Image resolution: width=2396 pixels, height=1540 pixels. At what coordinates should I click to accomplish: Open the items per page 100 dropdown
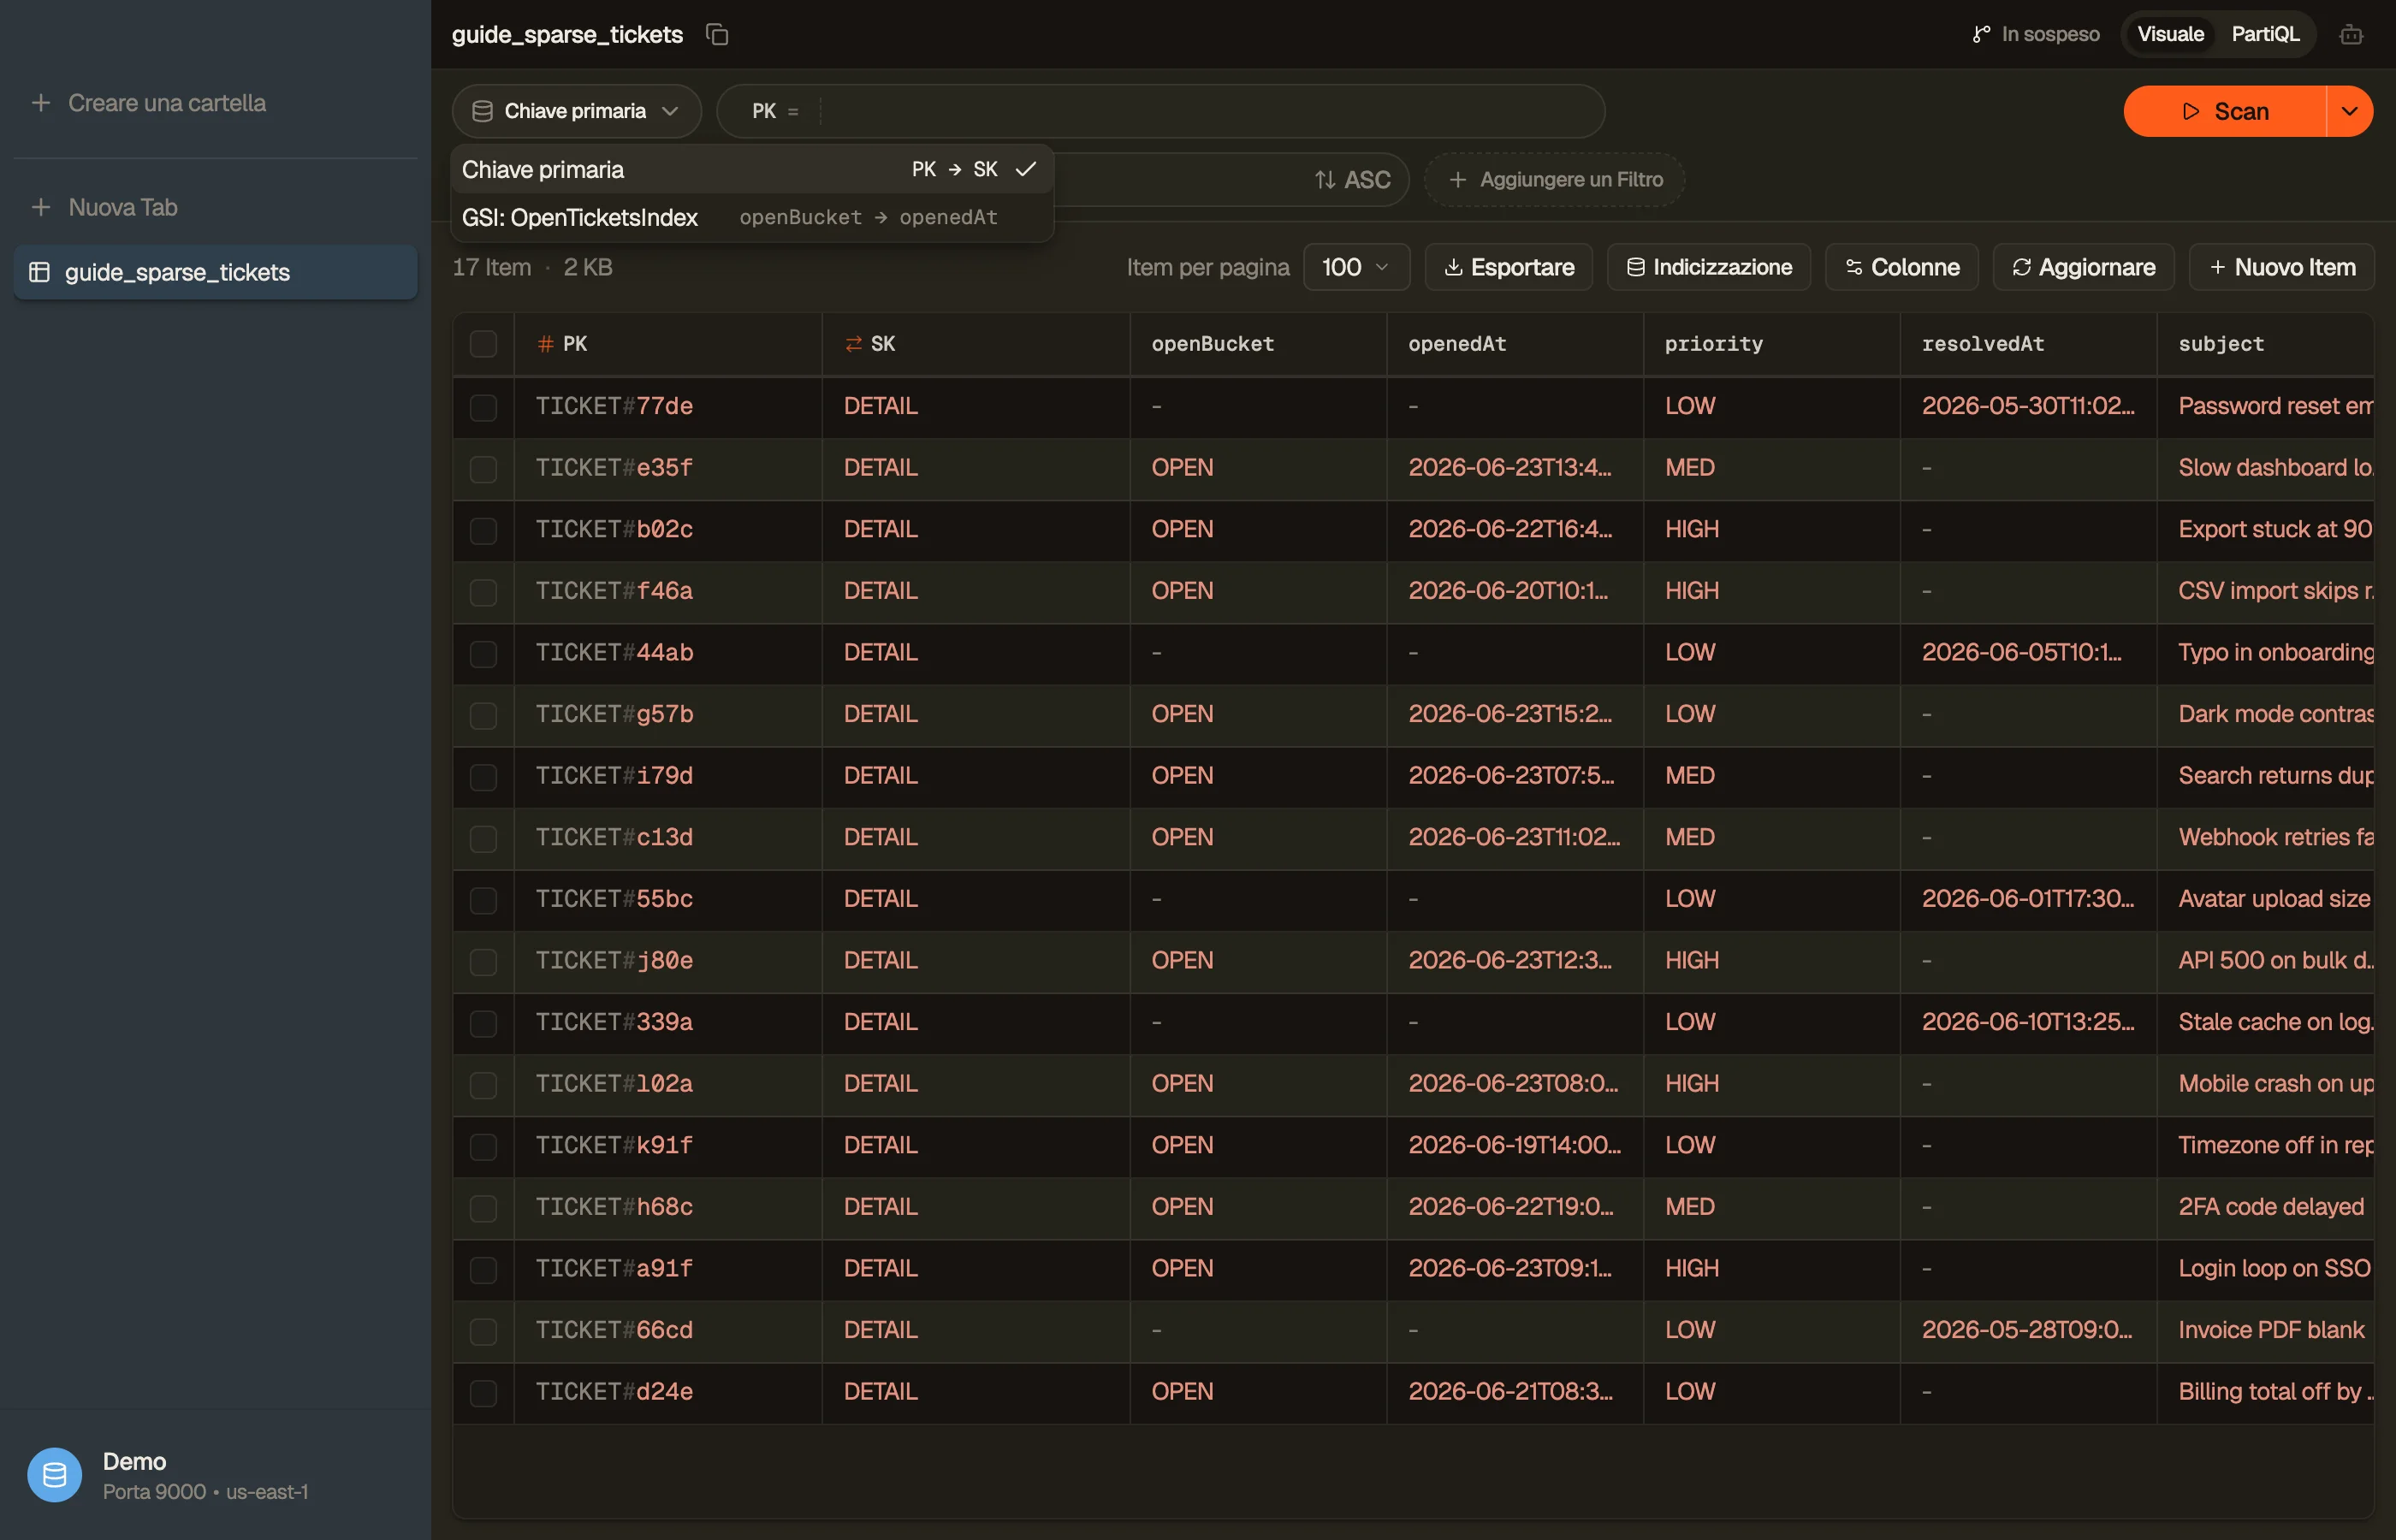1356,267
